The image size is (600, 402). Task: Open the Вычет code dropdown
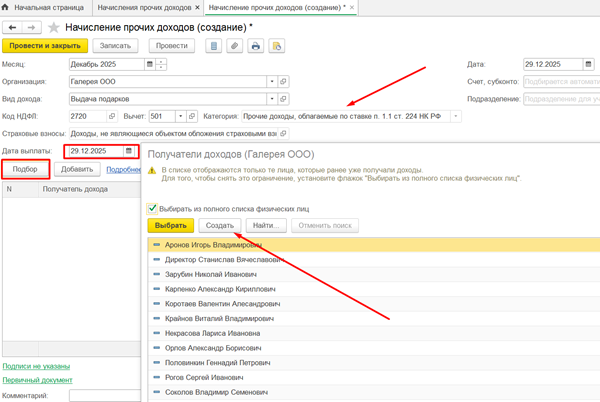[181, 116]
